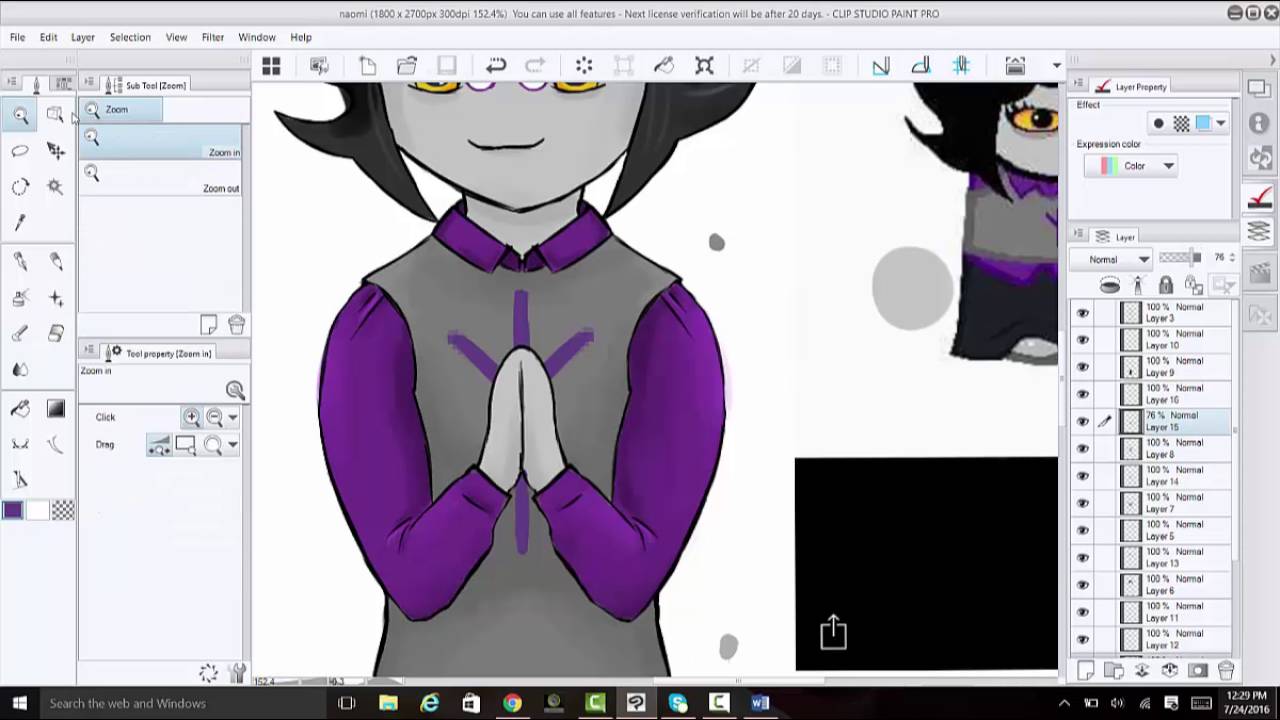Viewport: 1280px width, 720px height.
Task: Select the Pencil tool
Action: pos(56,262)
